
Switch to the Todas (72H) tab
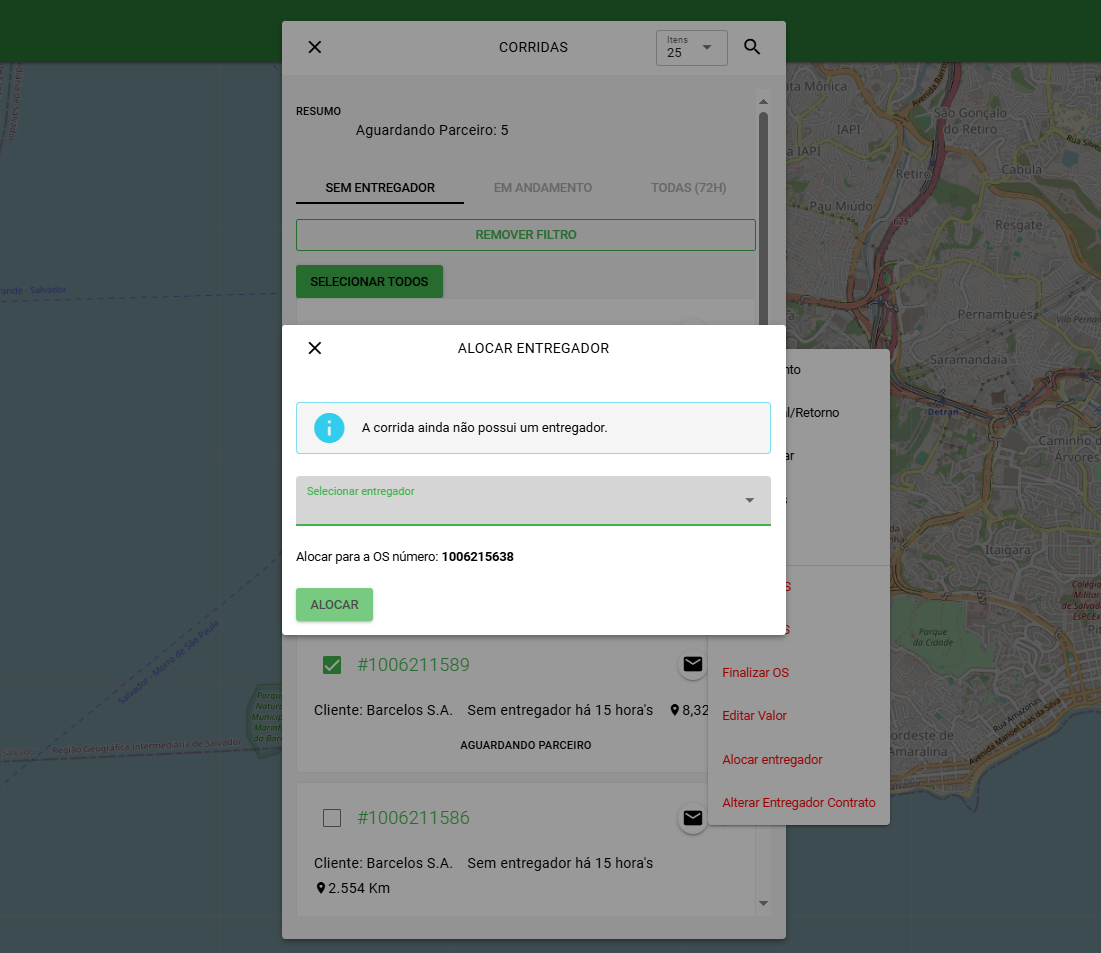point(688,188)
